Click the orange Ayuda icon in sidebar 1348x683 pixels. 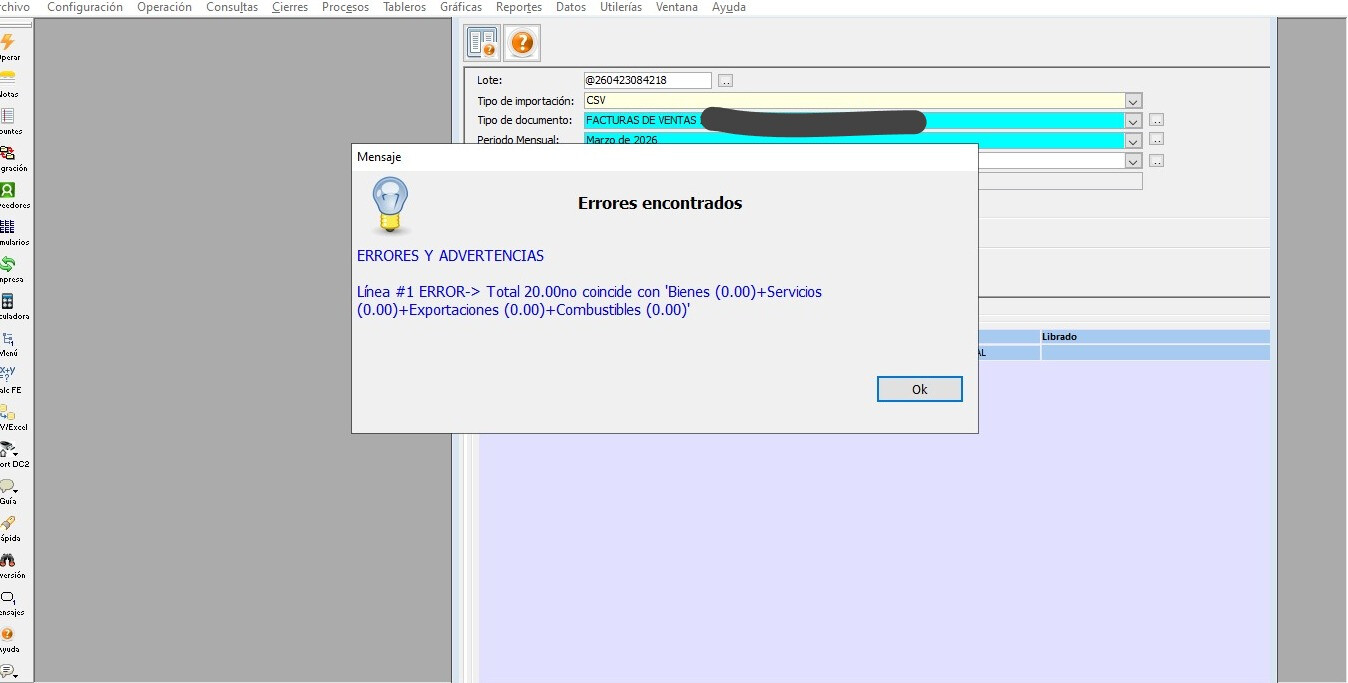click(x=8, y=634)
